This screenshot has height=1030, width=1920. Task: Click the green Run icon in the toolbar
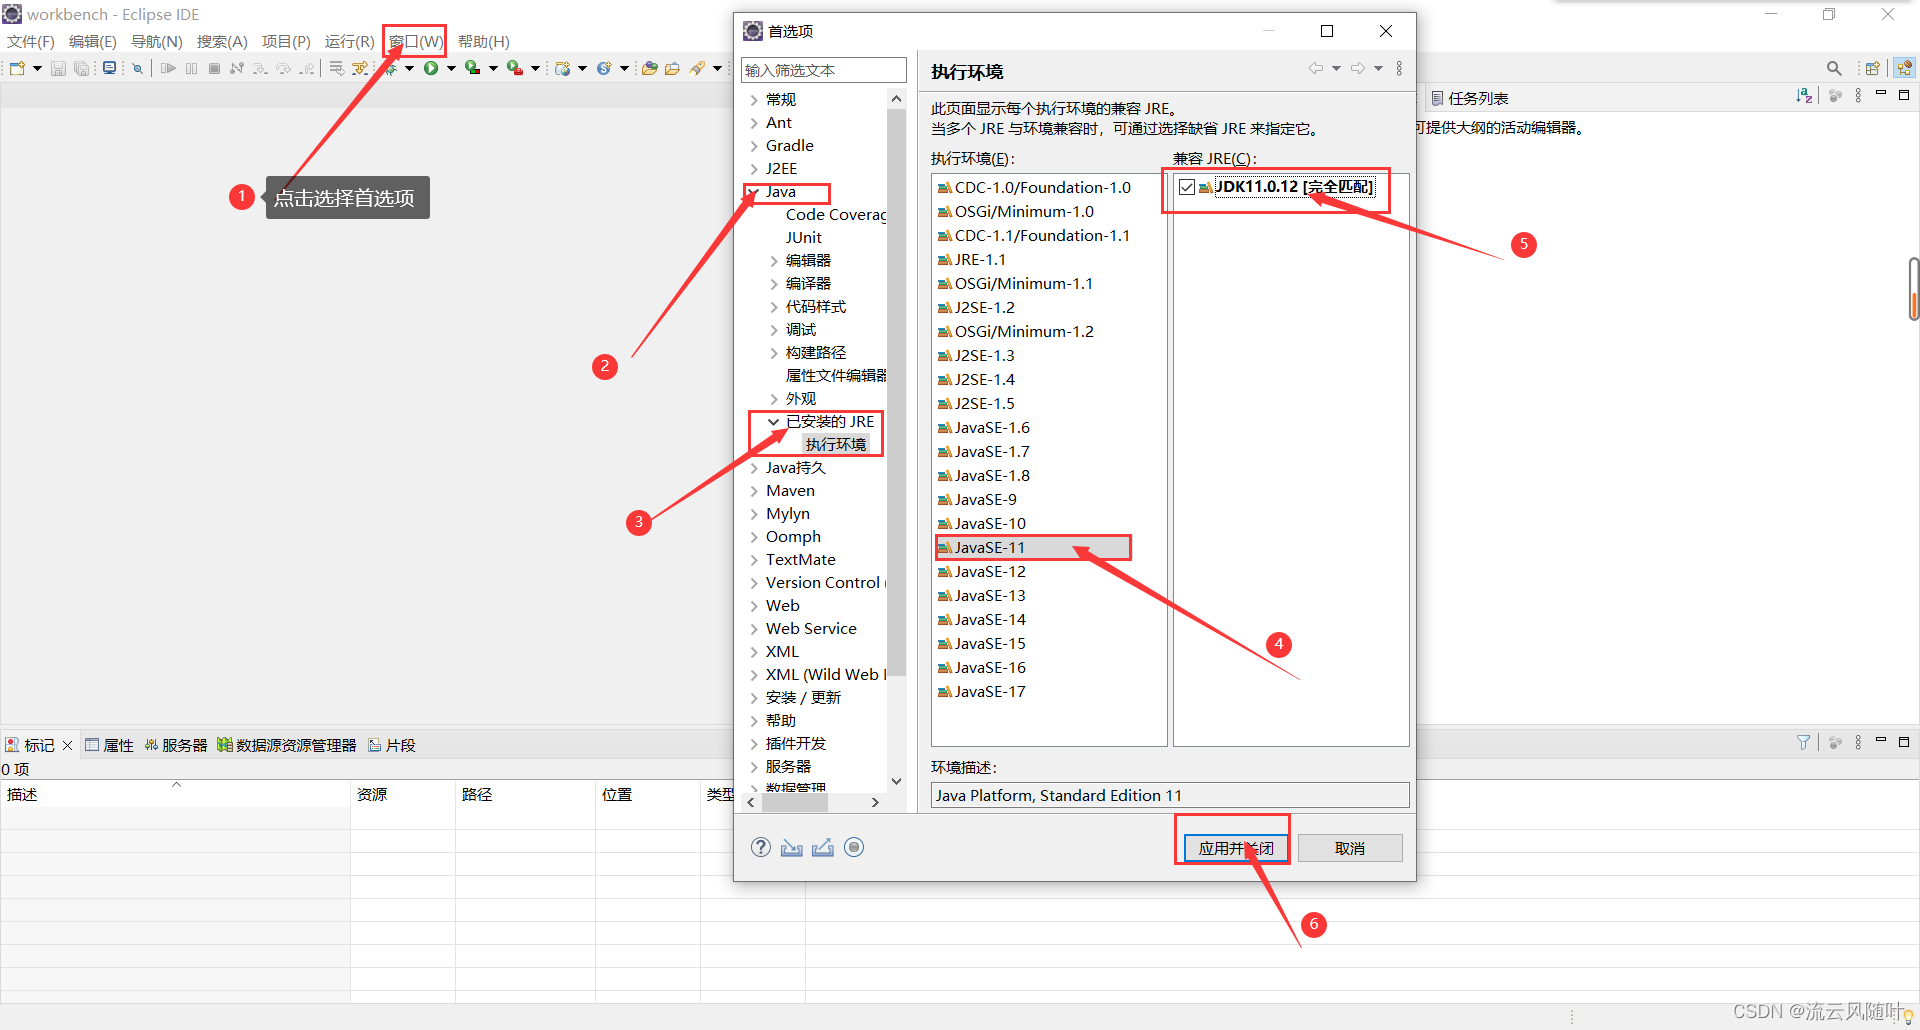coord(432,68)
